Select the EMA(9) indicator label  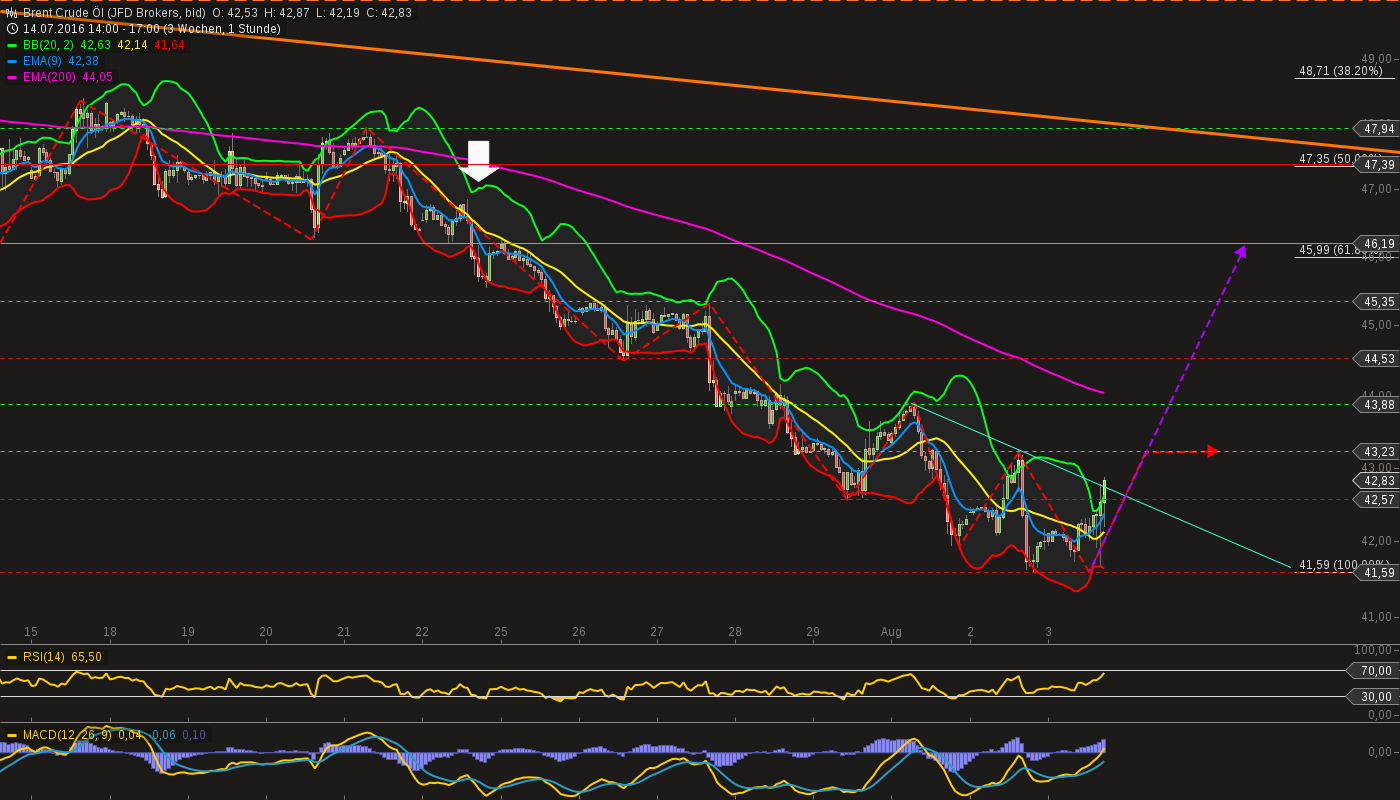[42, 61]
